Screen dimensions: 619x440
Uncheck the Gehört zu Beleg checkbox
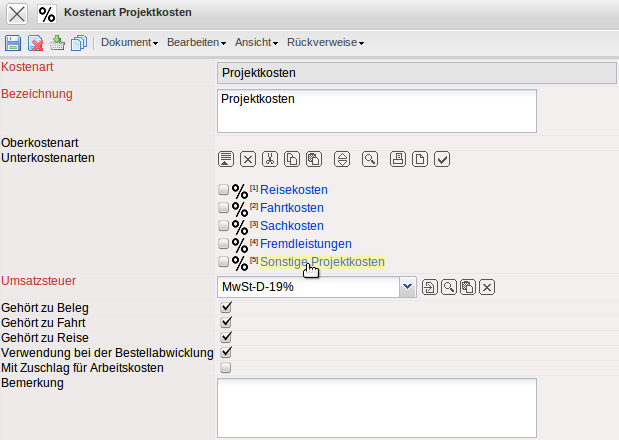click(226, 308)
